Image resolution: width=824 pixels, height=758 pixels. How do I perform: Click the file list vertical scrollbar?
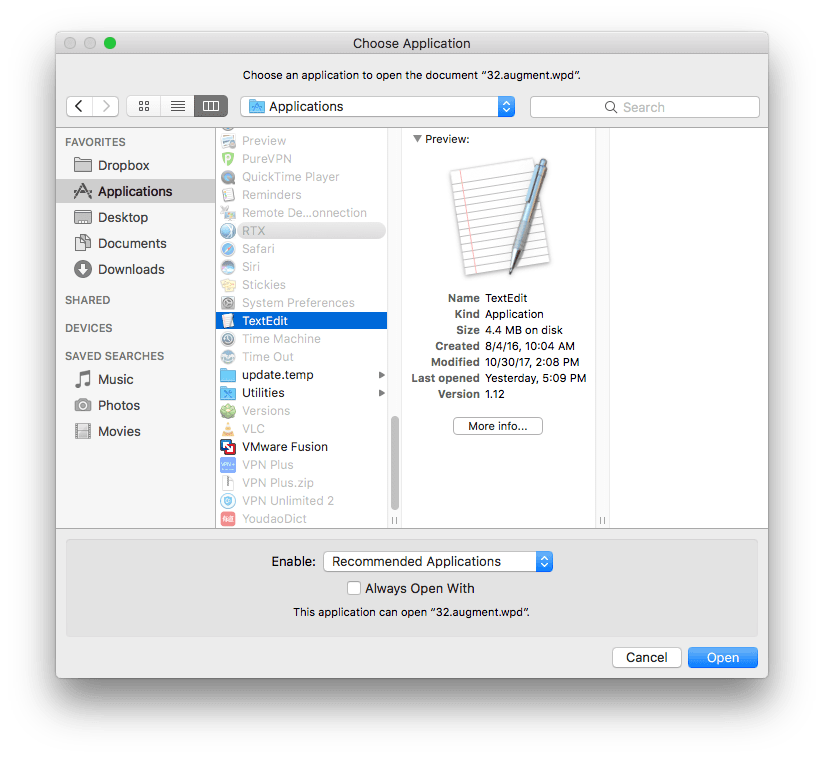pos(395,463)
